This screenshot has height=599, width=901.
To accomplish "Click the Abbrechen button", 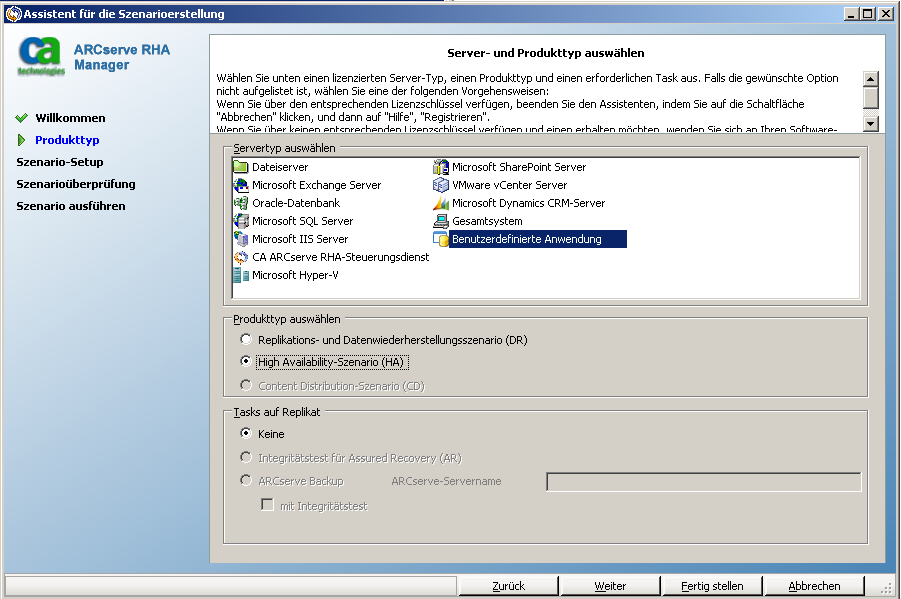I will tap(814, 586).
